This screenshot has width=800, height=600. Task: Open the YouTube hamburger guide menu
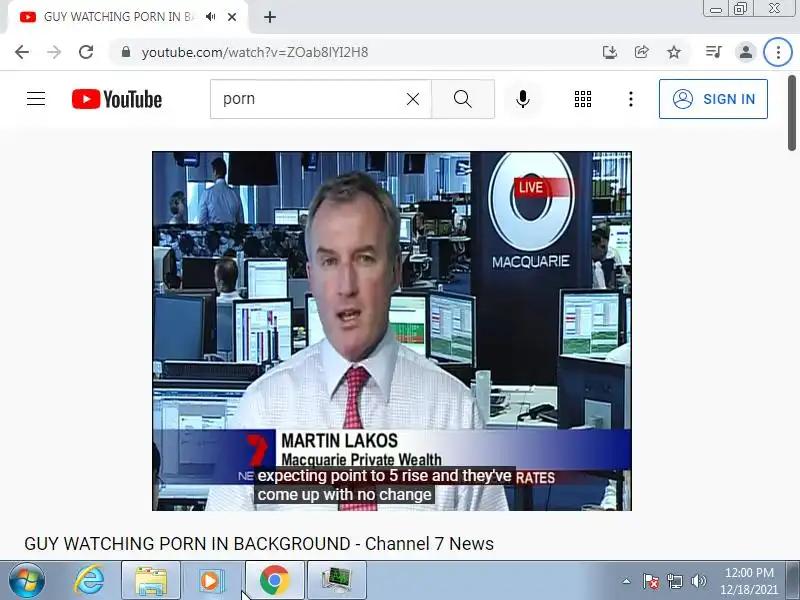[x=36, y=98]
